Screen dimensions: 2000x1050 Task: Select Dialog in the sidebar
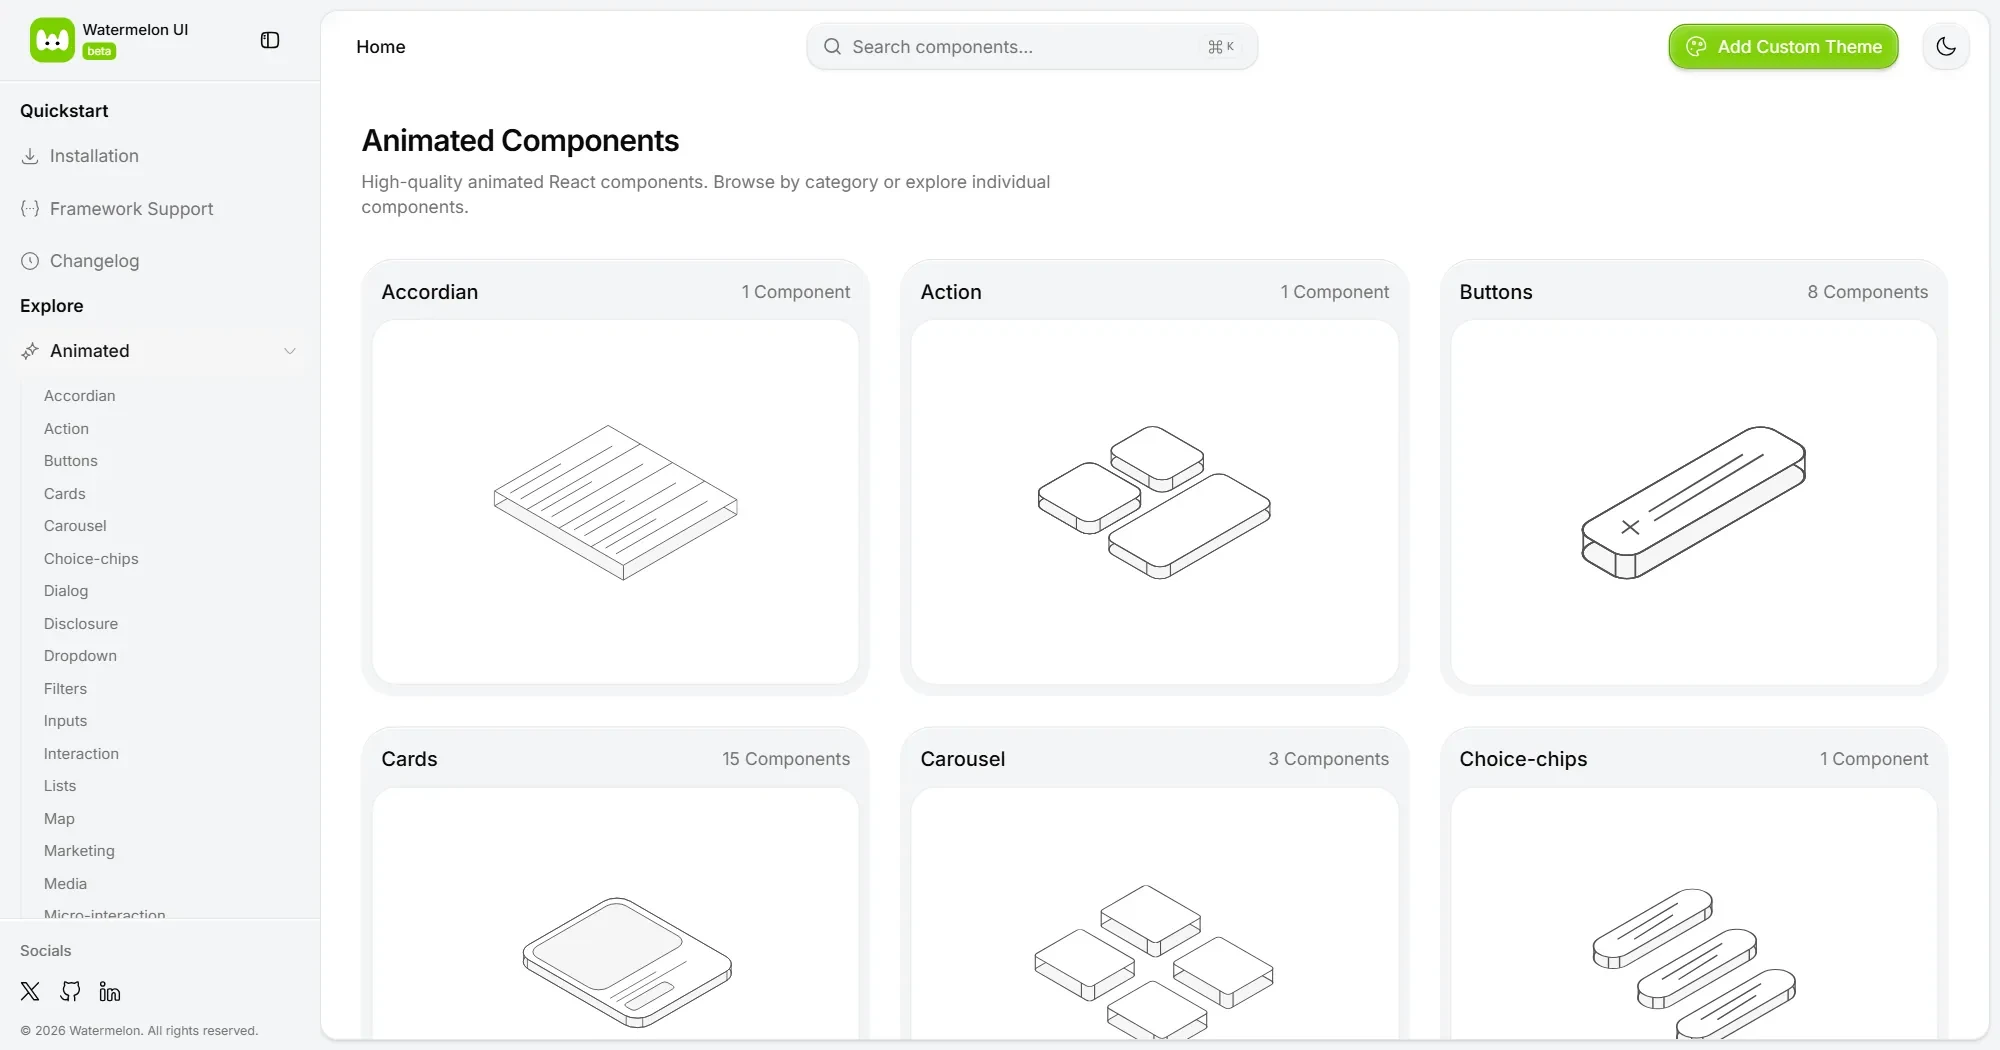(66, 591)
